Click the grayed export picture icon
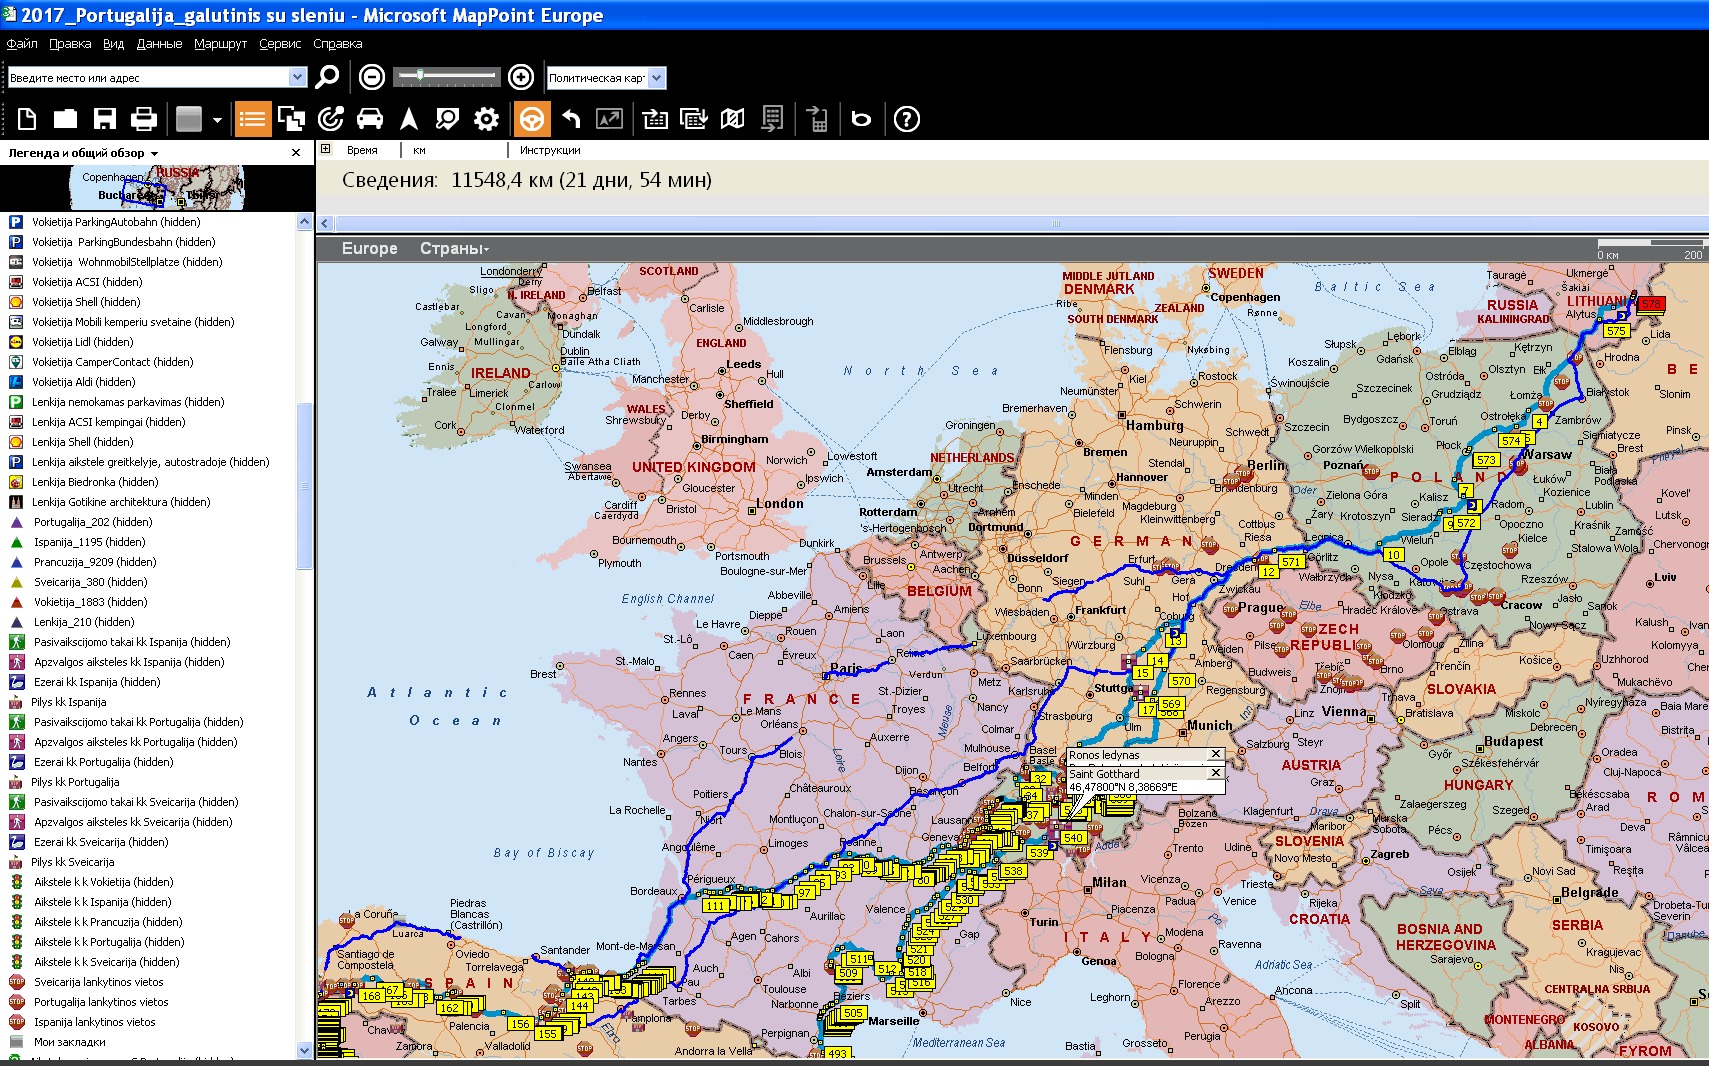1709x1066 pixels. (609, 119)
